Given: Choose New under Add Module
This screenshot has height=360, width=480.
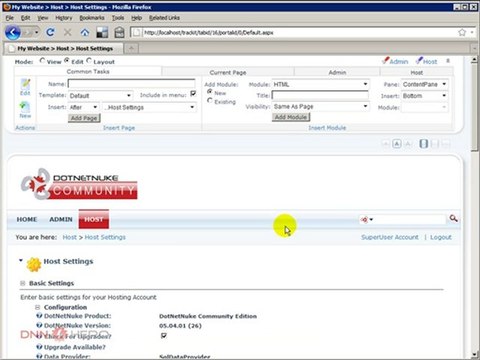Looking at the screenshot, I should pos(210,92).
